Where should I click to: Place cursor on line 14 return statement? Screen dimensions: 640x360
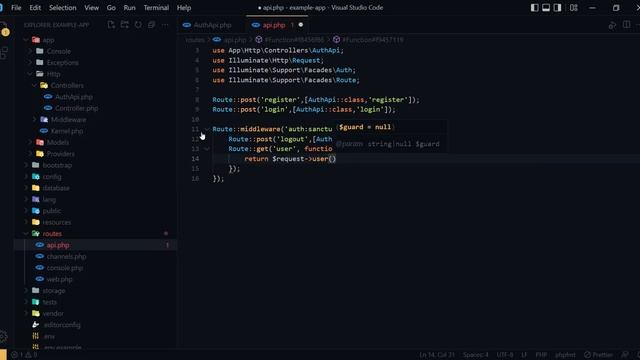(x=290, y=159)
